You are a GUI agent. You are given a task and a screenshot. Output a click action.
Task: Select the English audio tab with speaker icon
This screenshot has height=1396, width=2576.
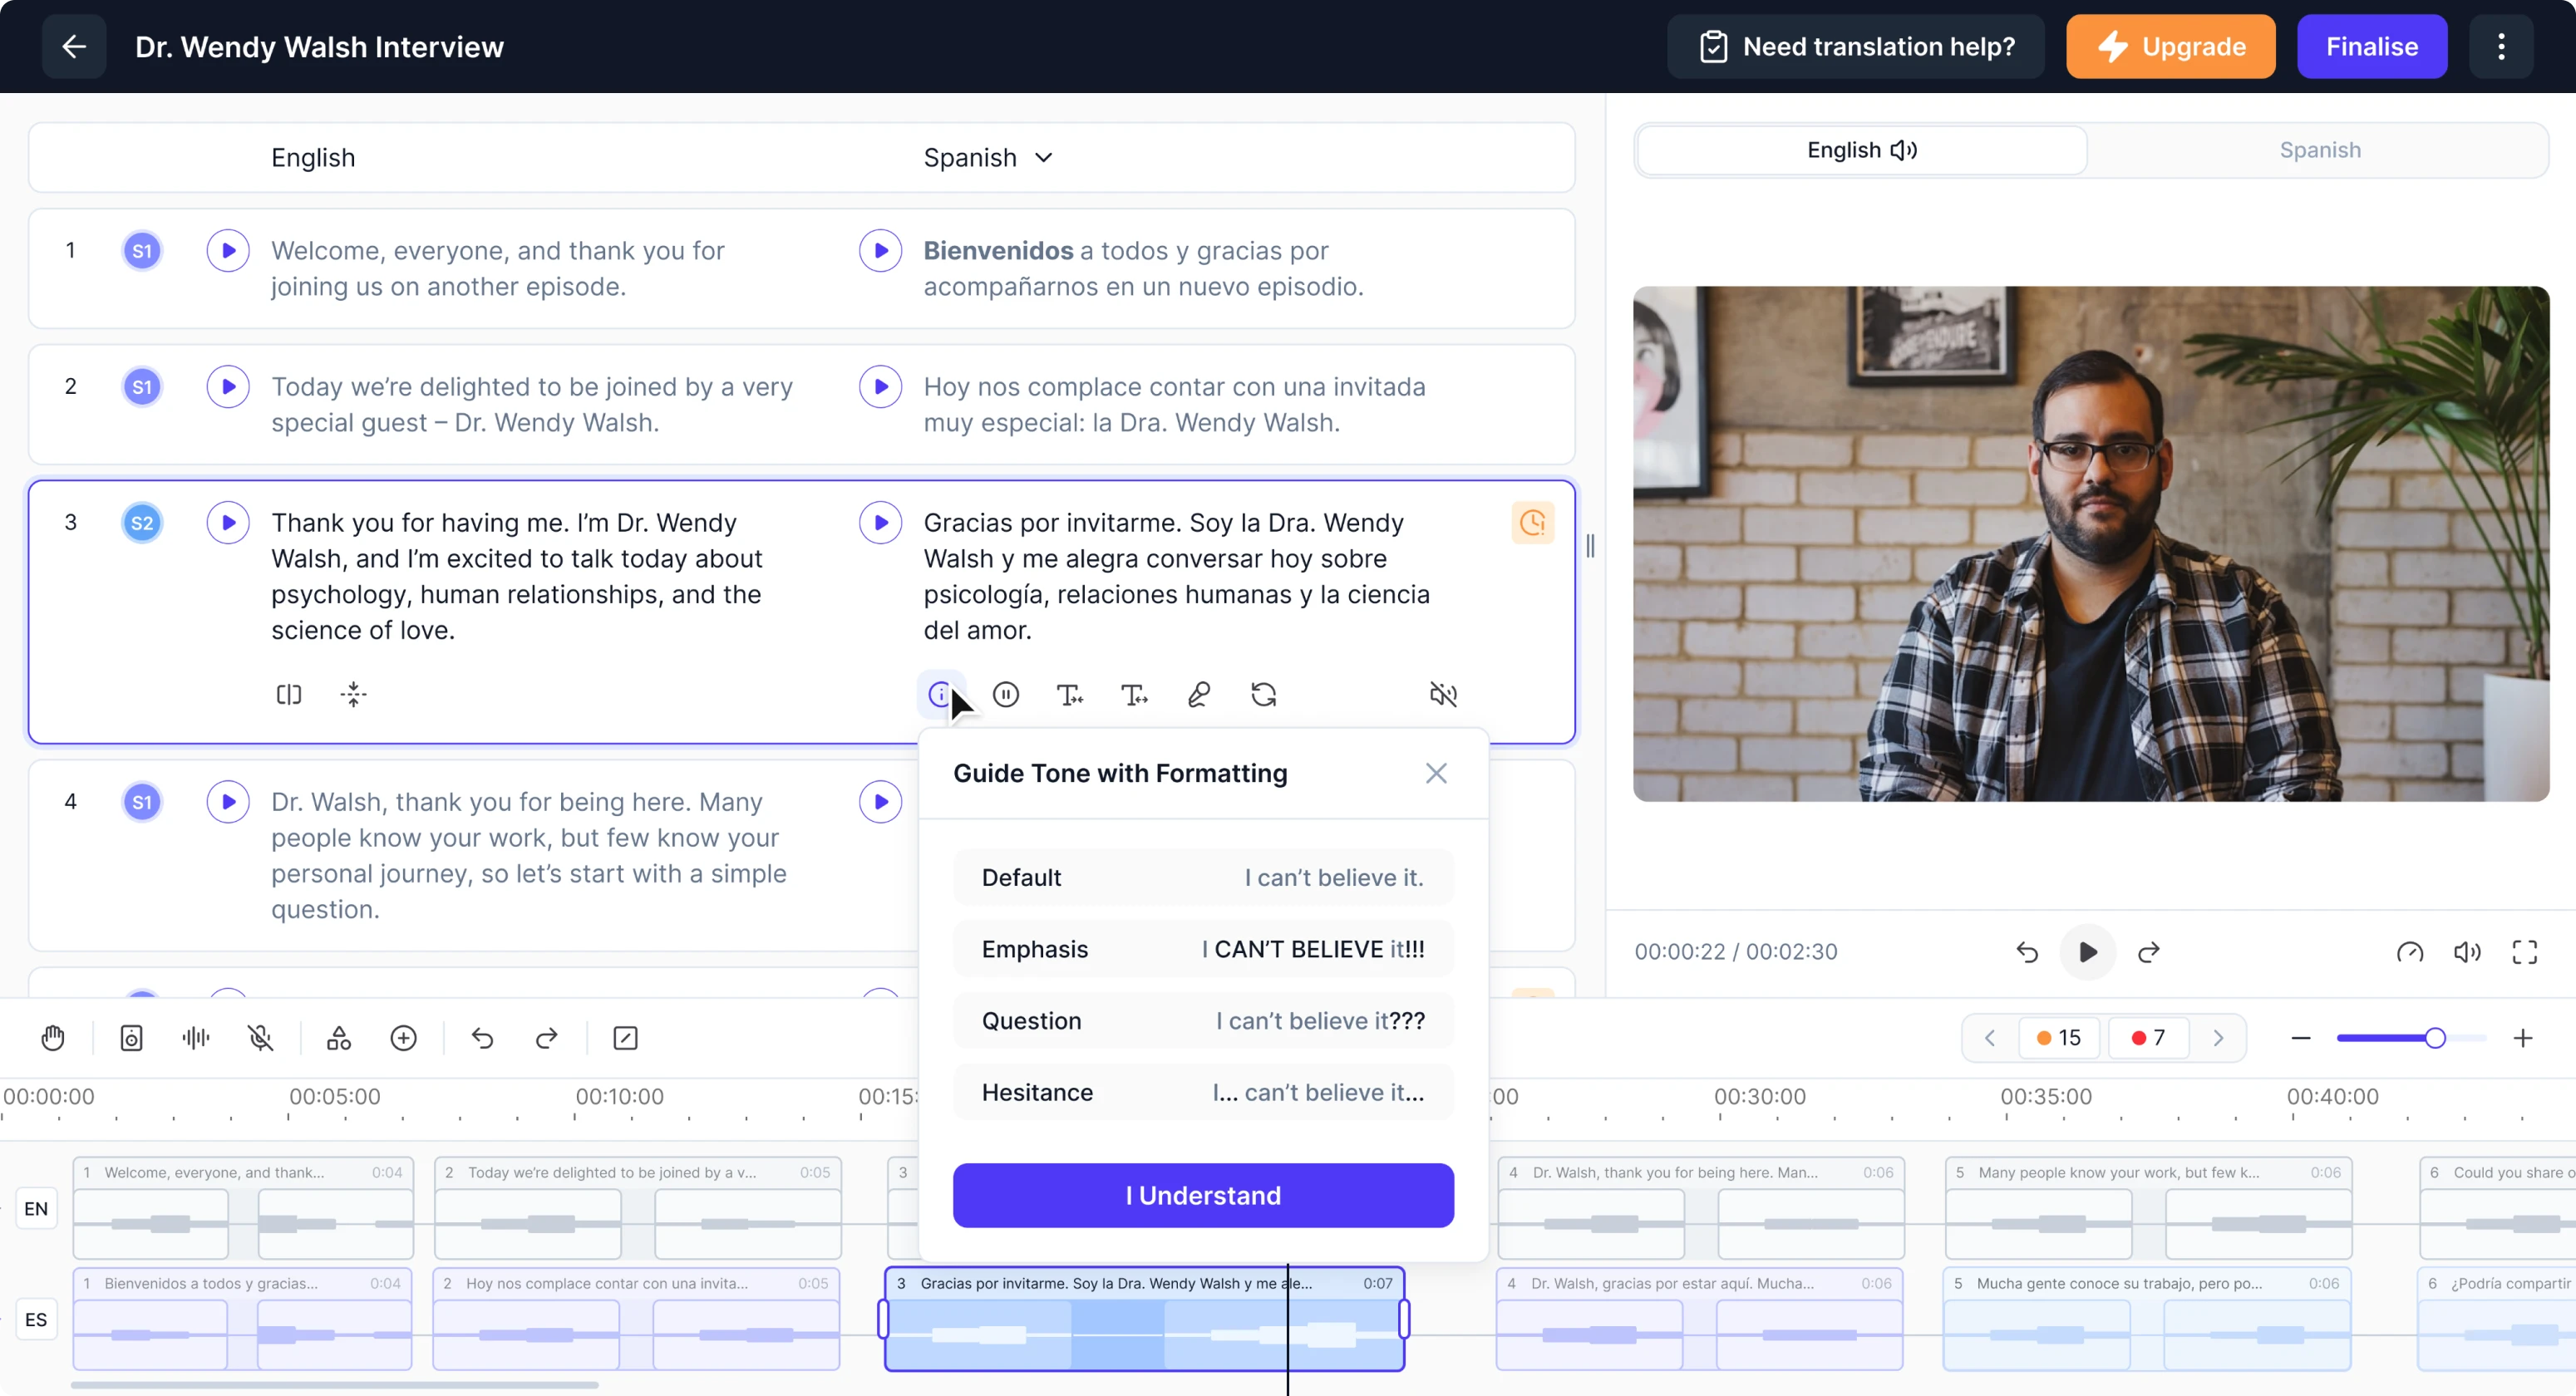pos(1861,150)
